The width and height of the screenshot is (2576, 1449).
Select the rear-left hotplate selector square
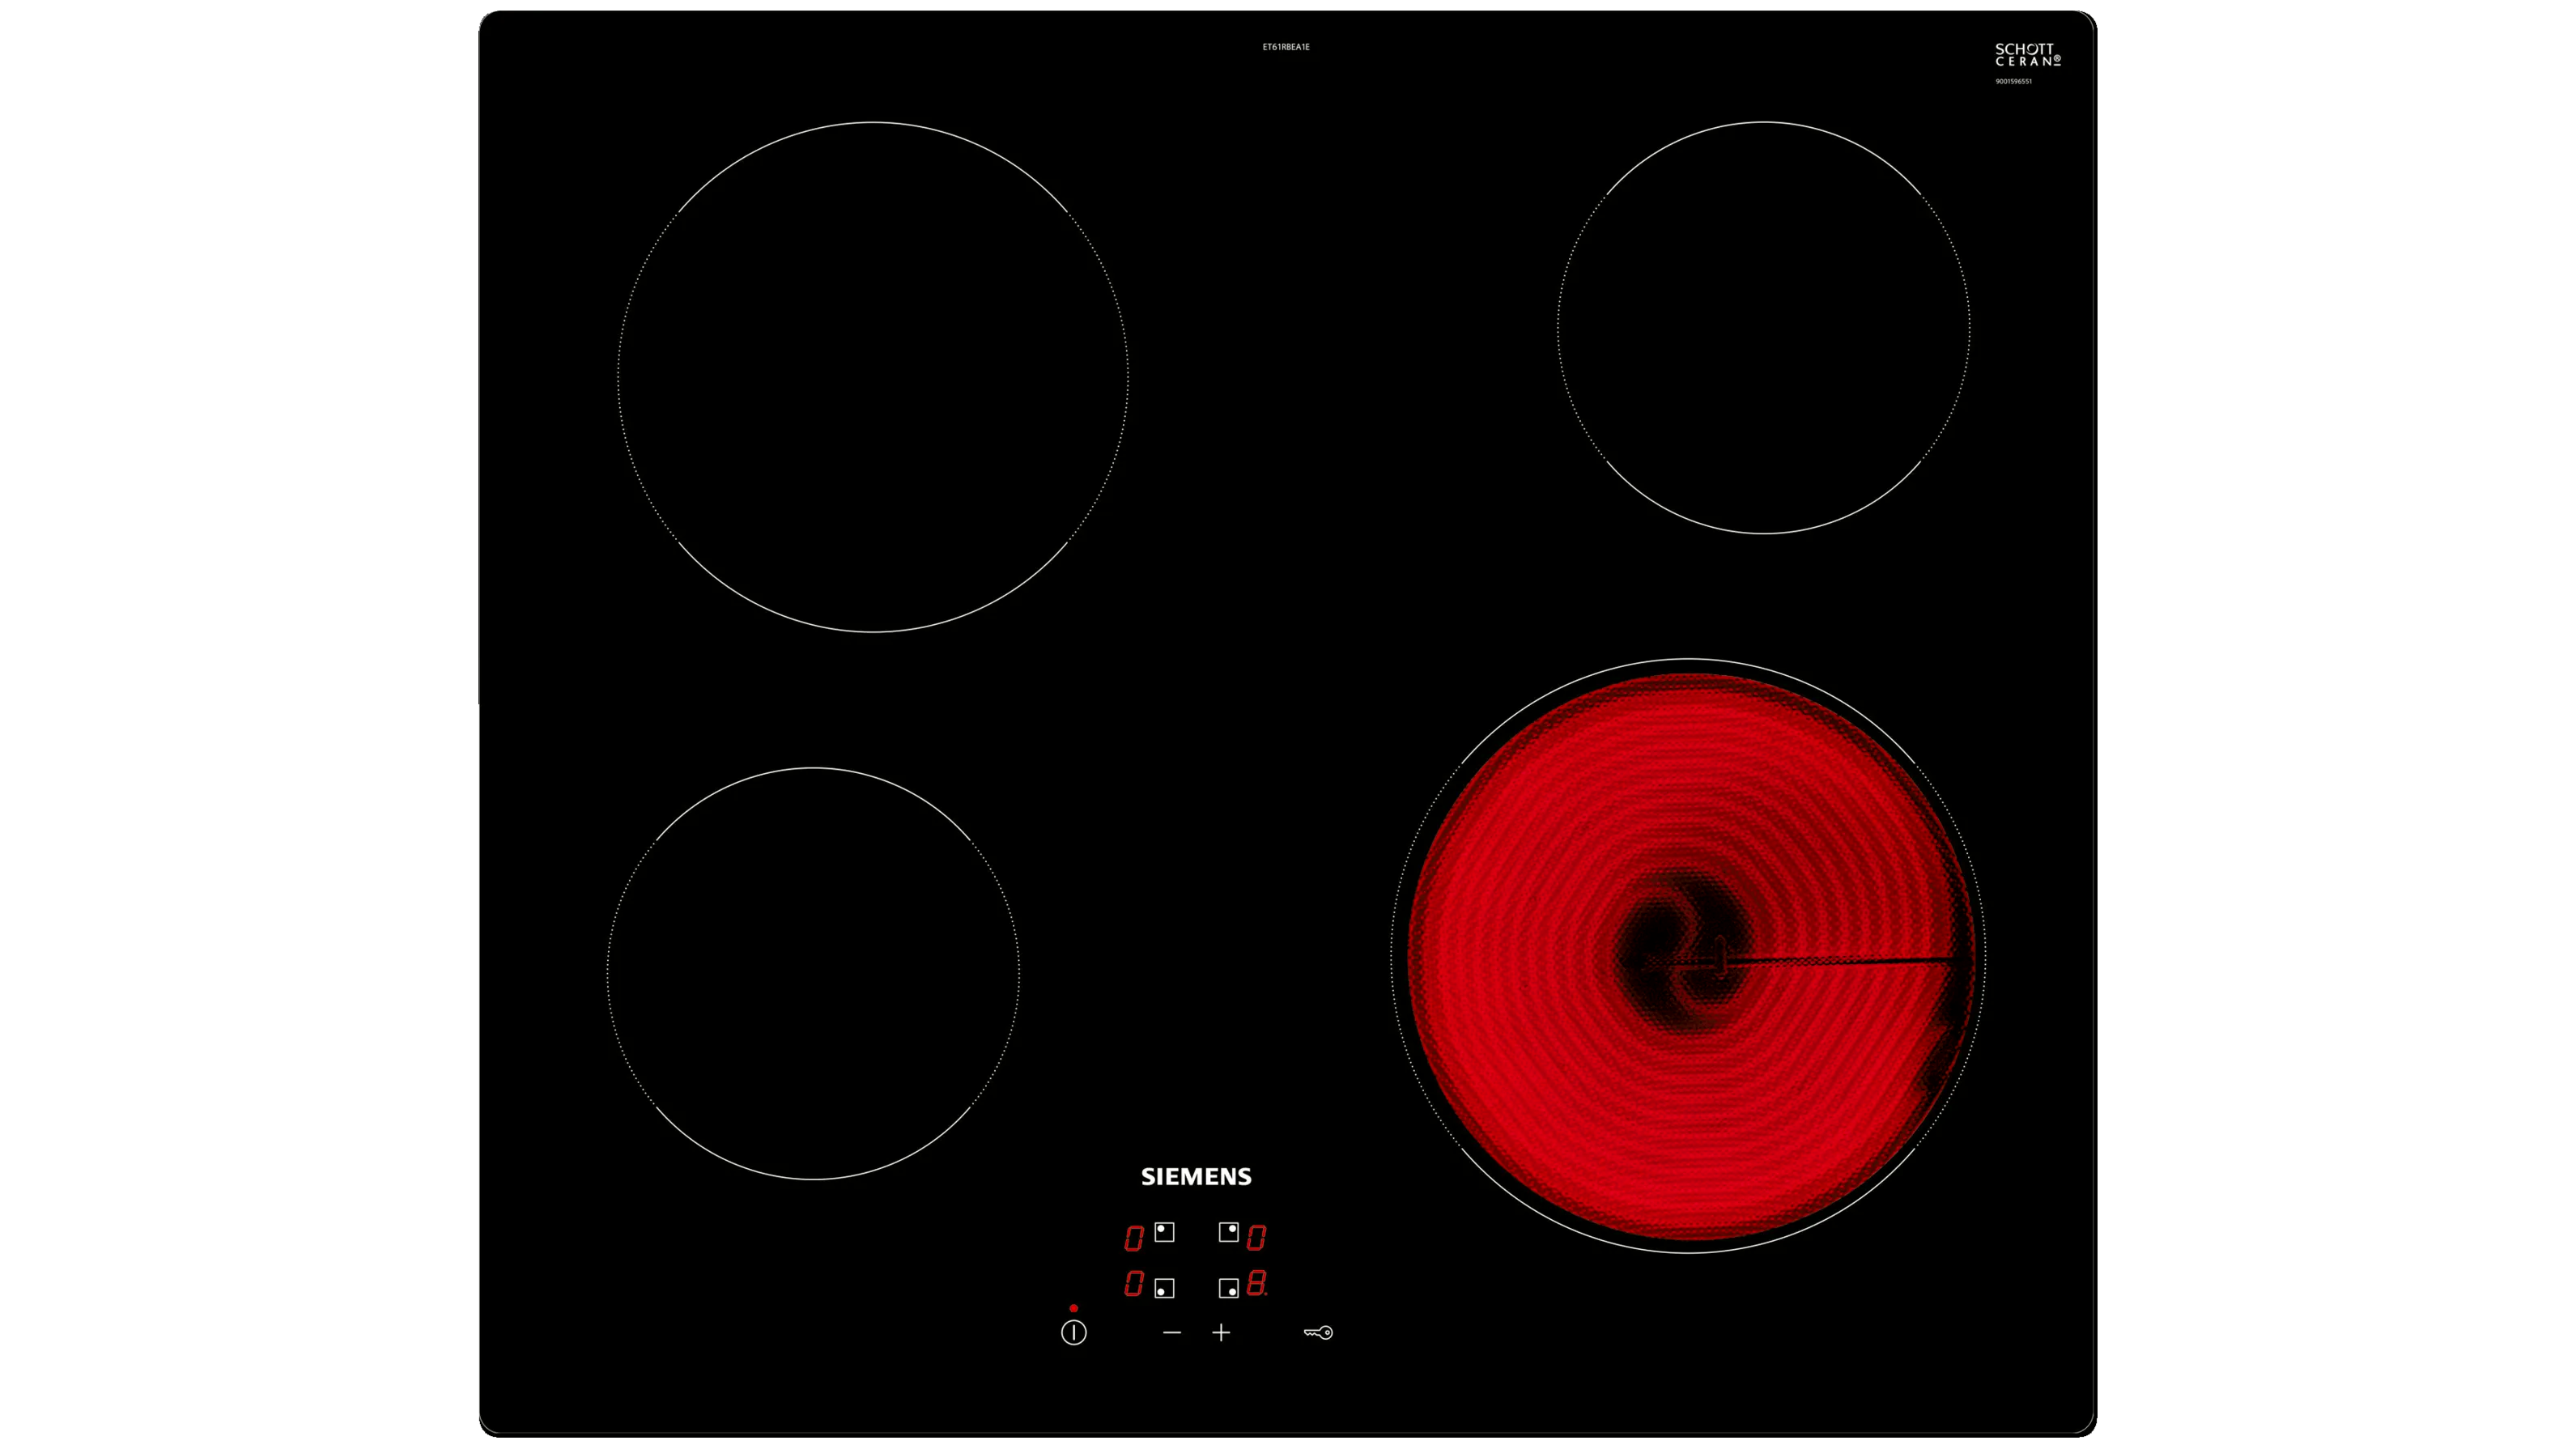(x=1164, y=1232)
